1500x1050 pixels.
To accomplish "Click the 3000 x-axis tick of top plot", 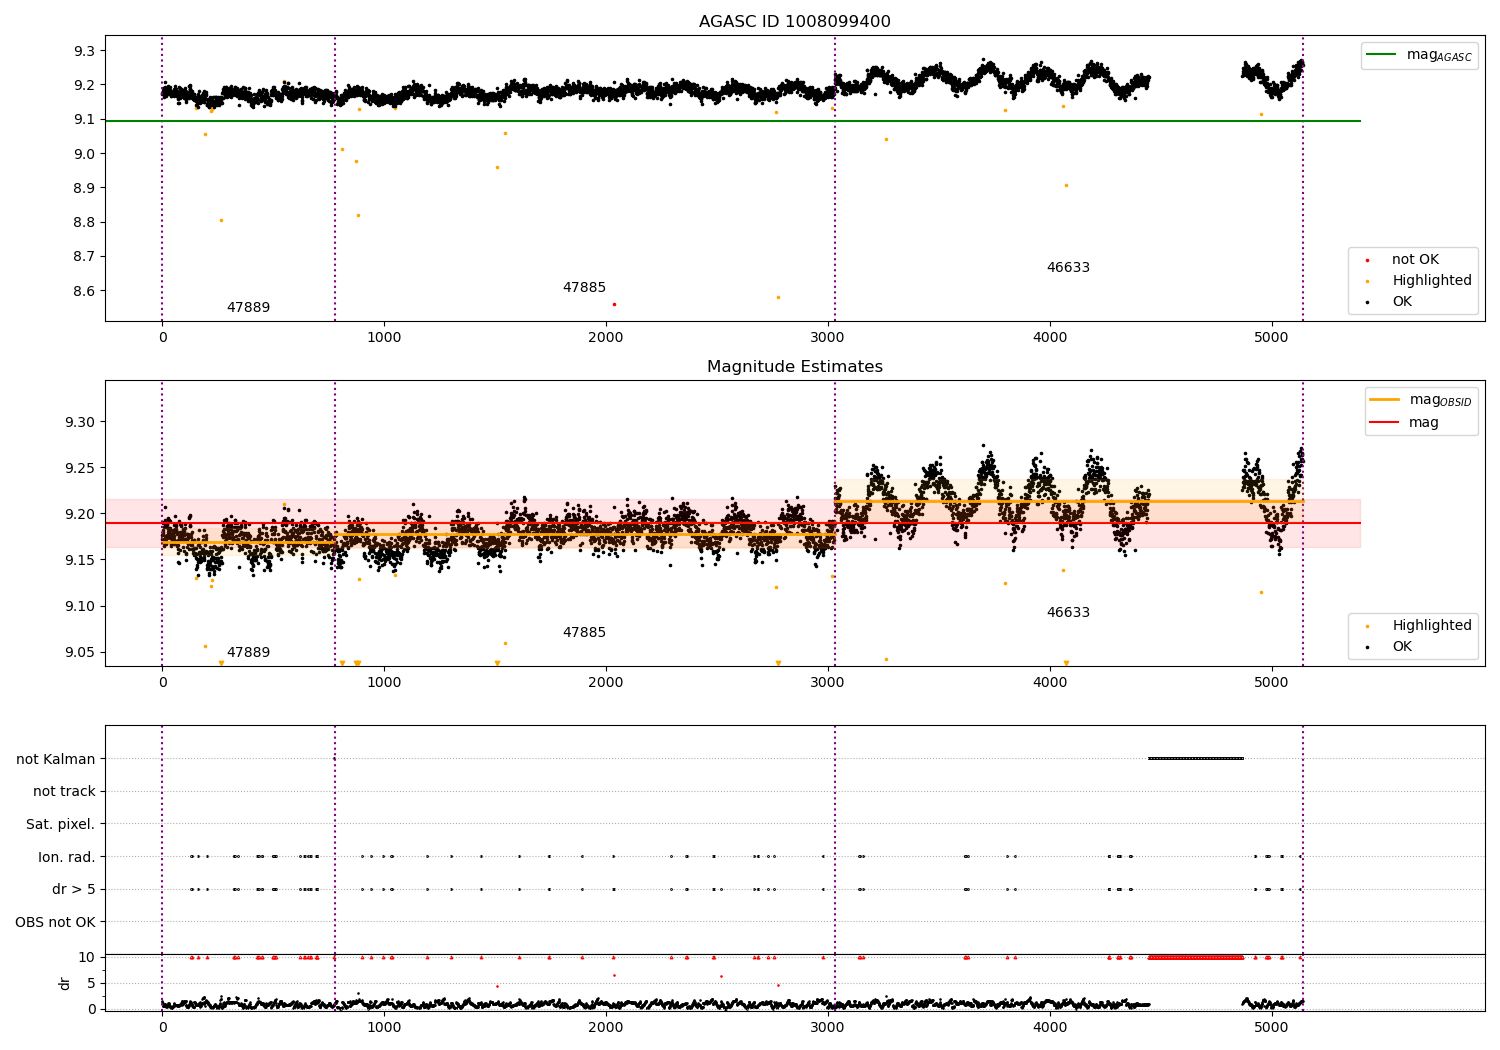I will tap(828, 337).
